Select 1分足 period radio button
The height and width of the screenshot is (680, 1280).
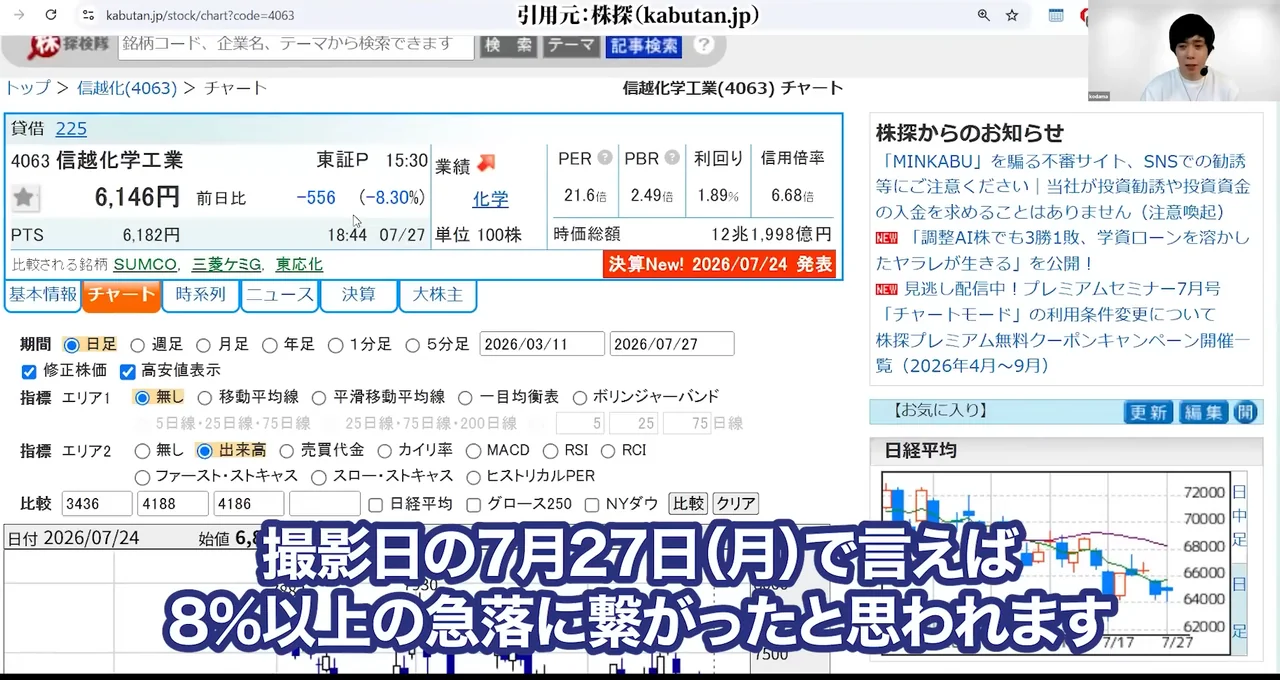[335, 345]
